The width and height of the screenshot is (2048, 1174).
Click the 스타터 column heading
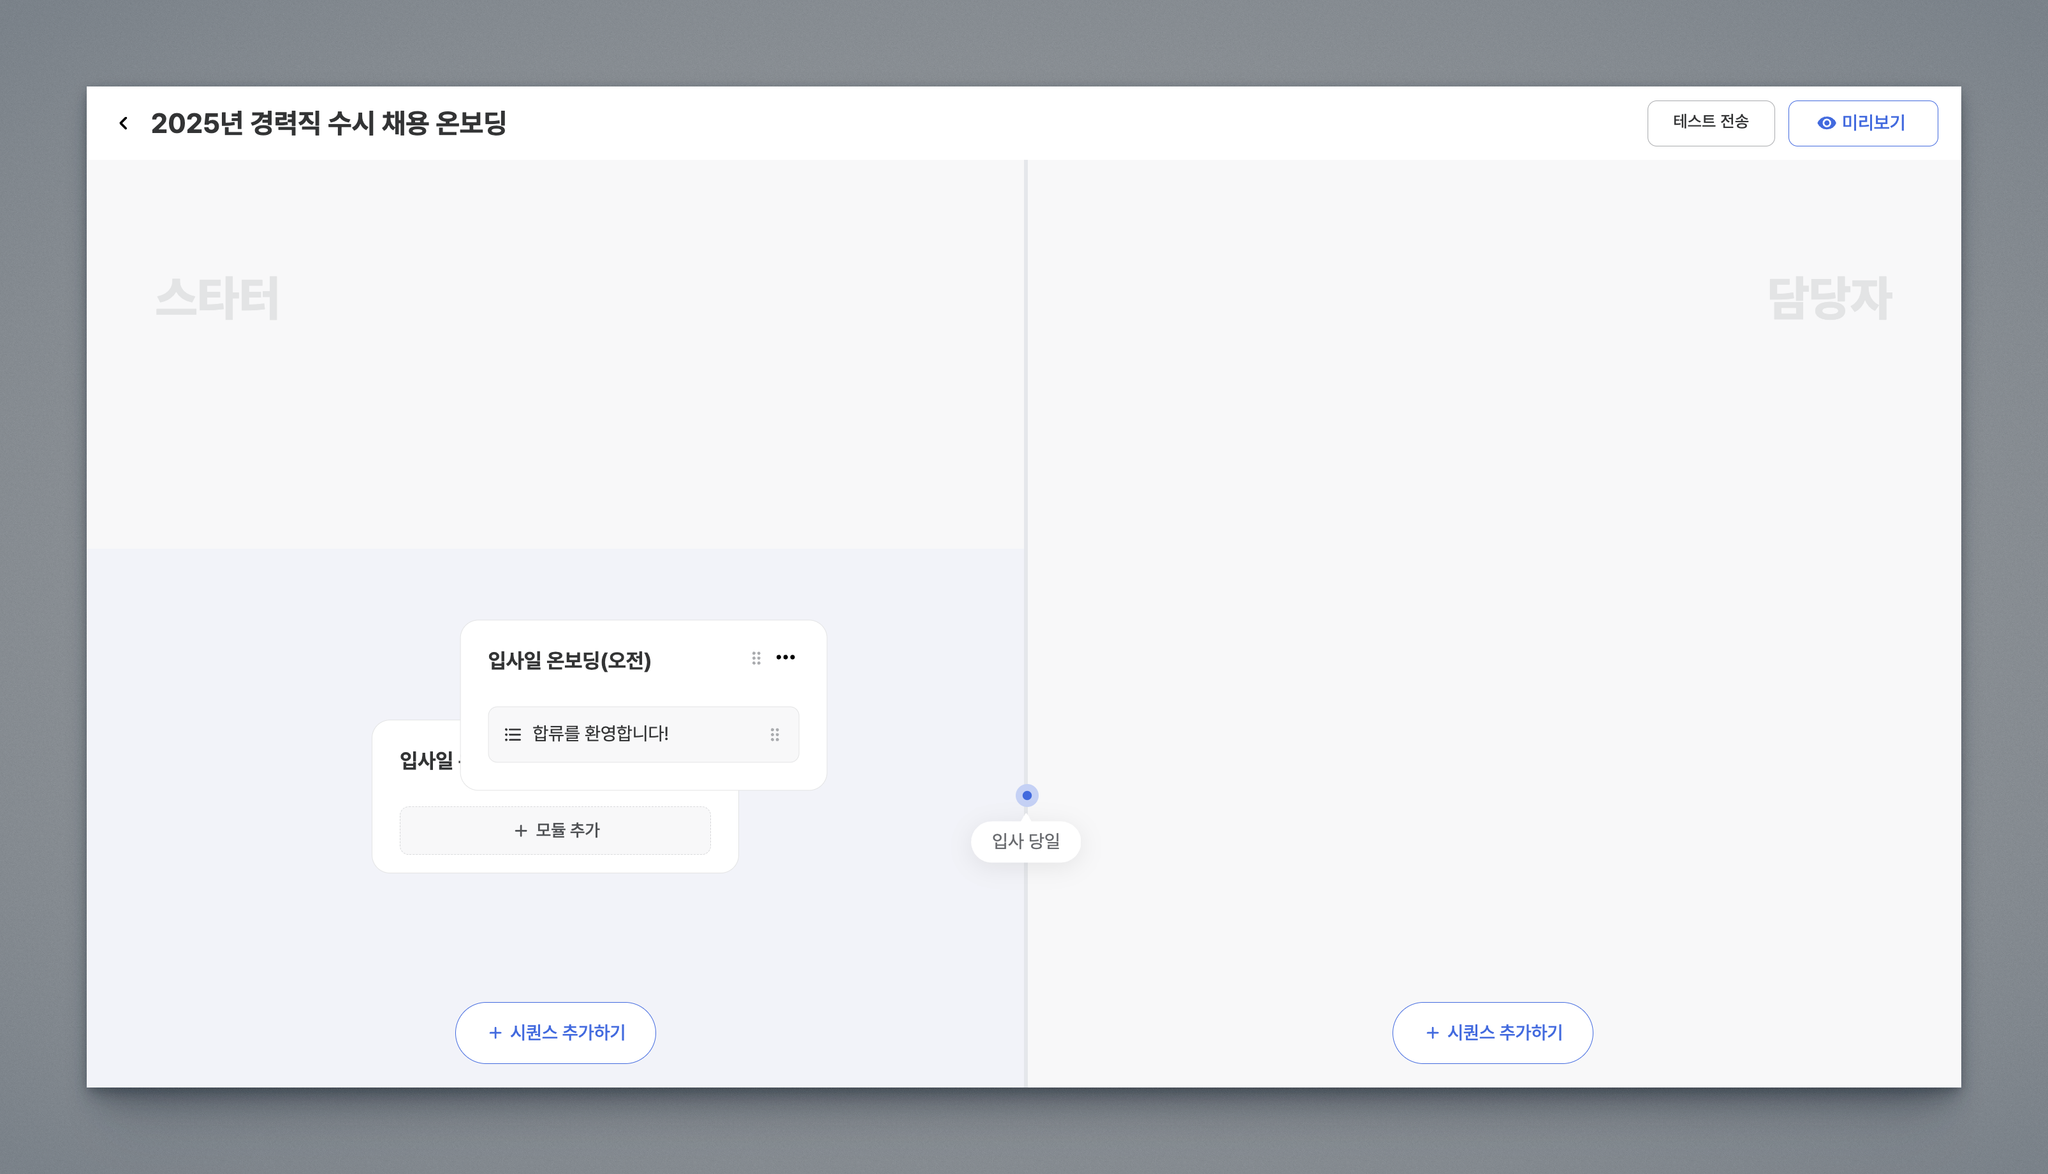[217, 298]
